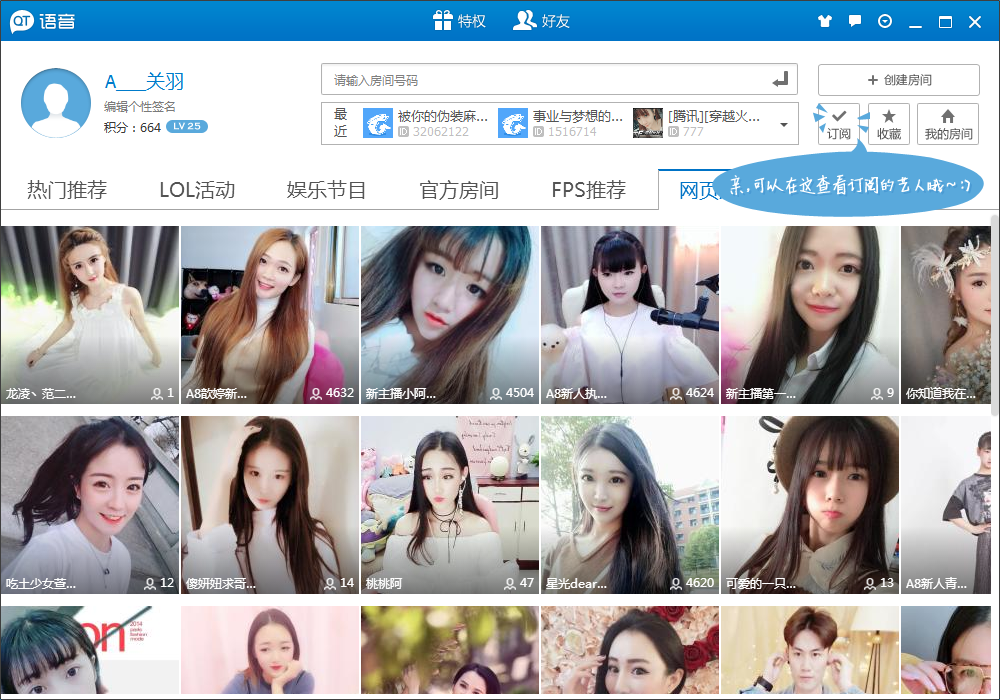Screen dimensions: 1000x700
Task: Open the title bar dropdown menu icon
Action: (885, 21)
